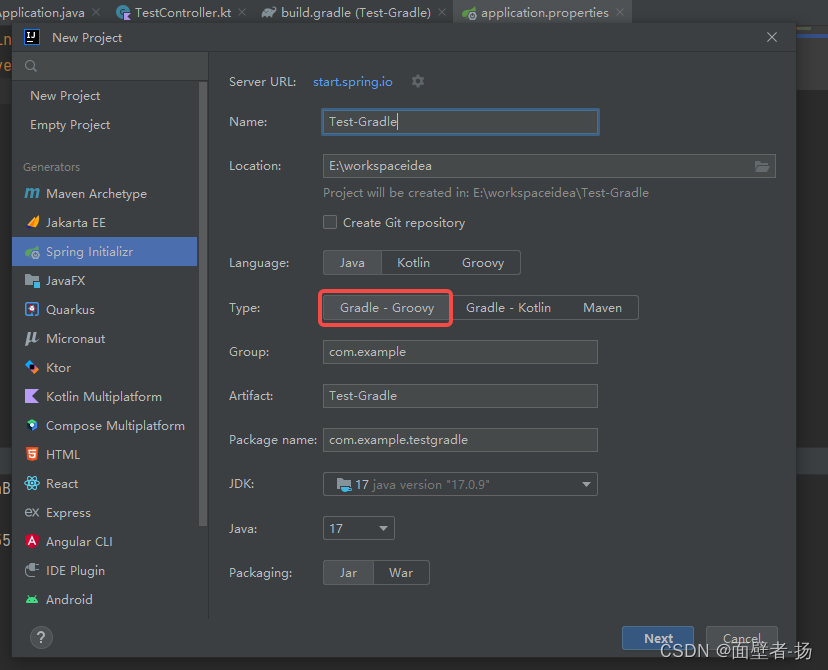Click the generator search field
The height and width of the screenshot is (670, 828).
[110, 66]
